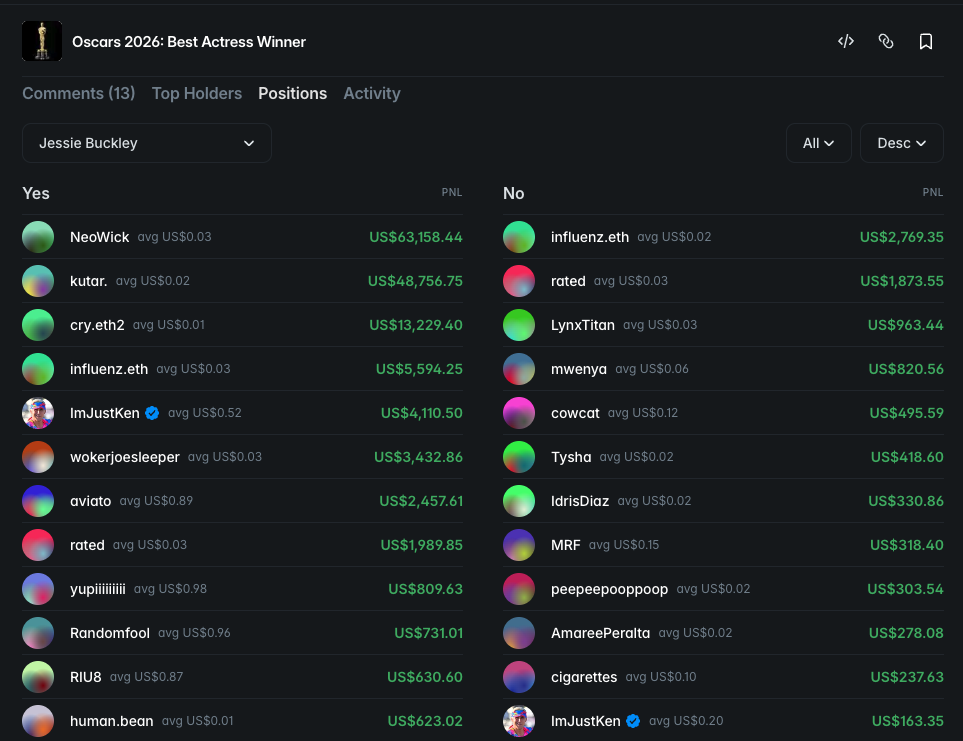Click the 'avg US$0.98' text

(x=170, y=589)
